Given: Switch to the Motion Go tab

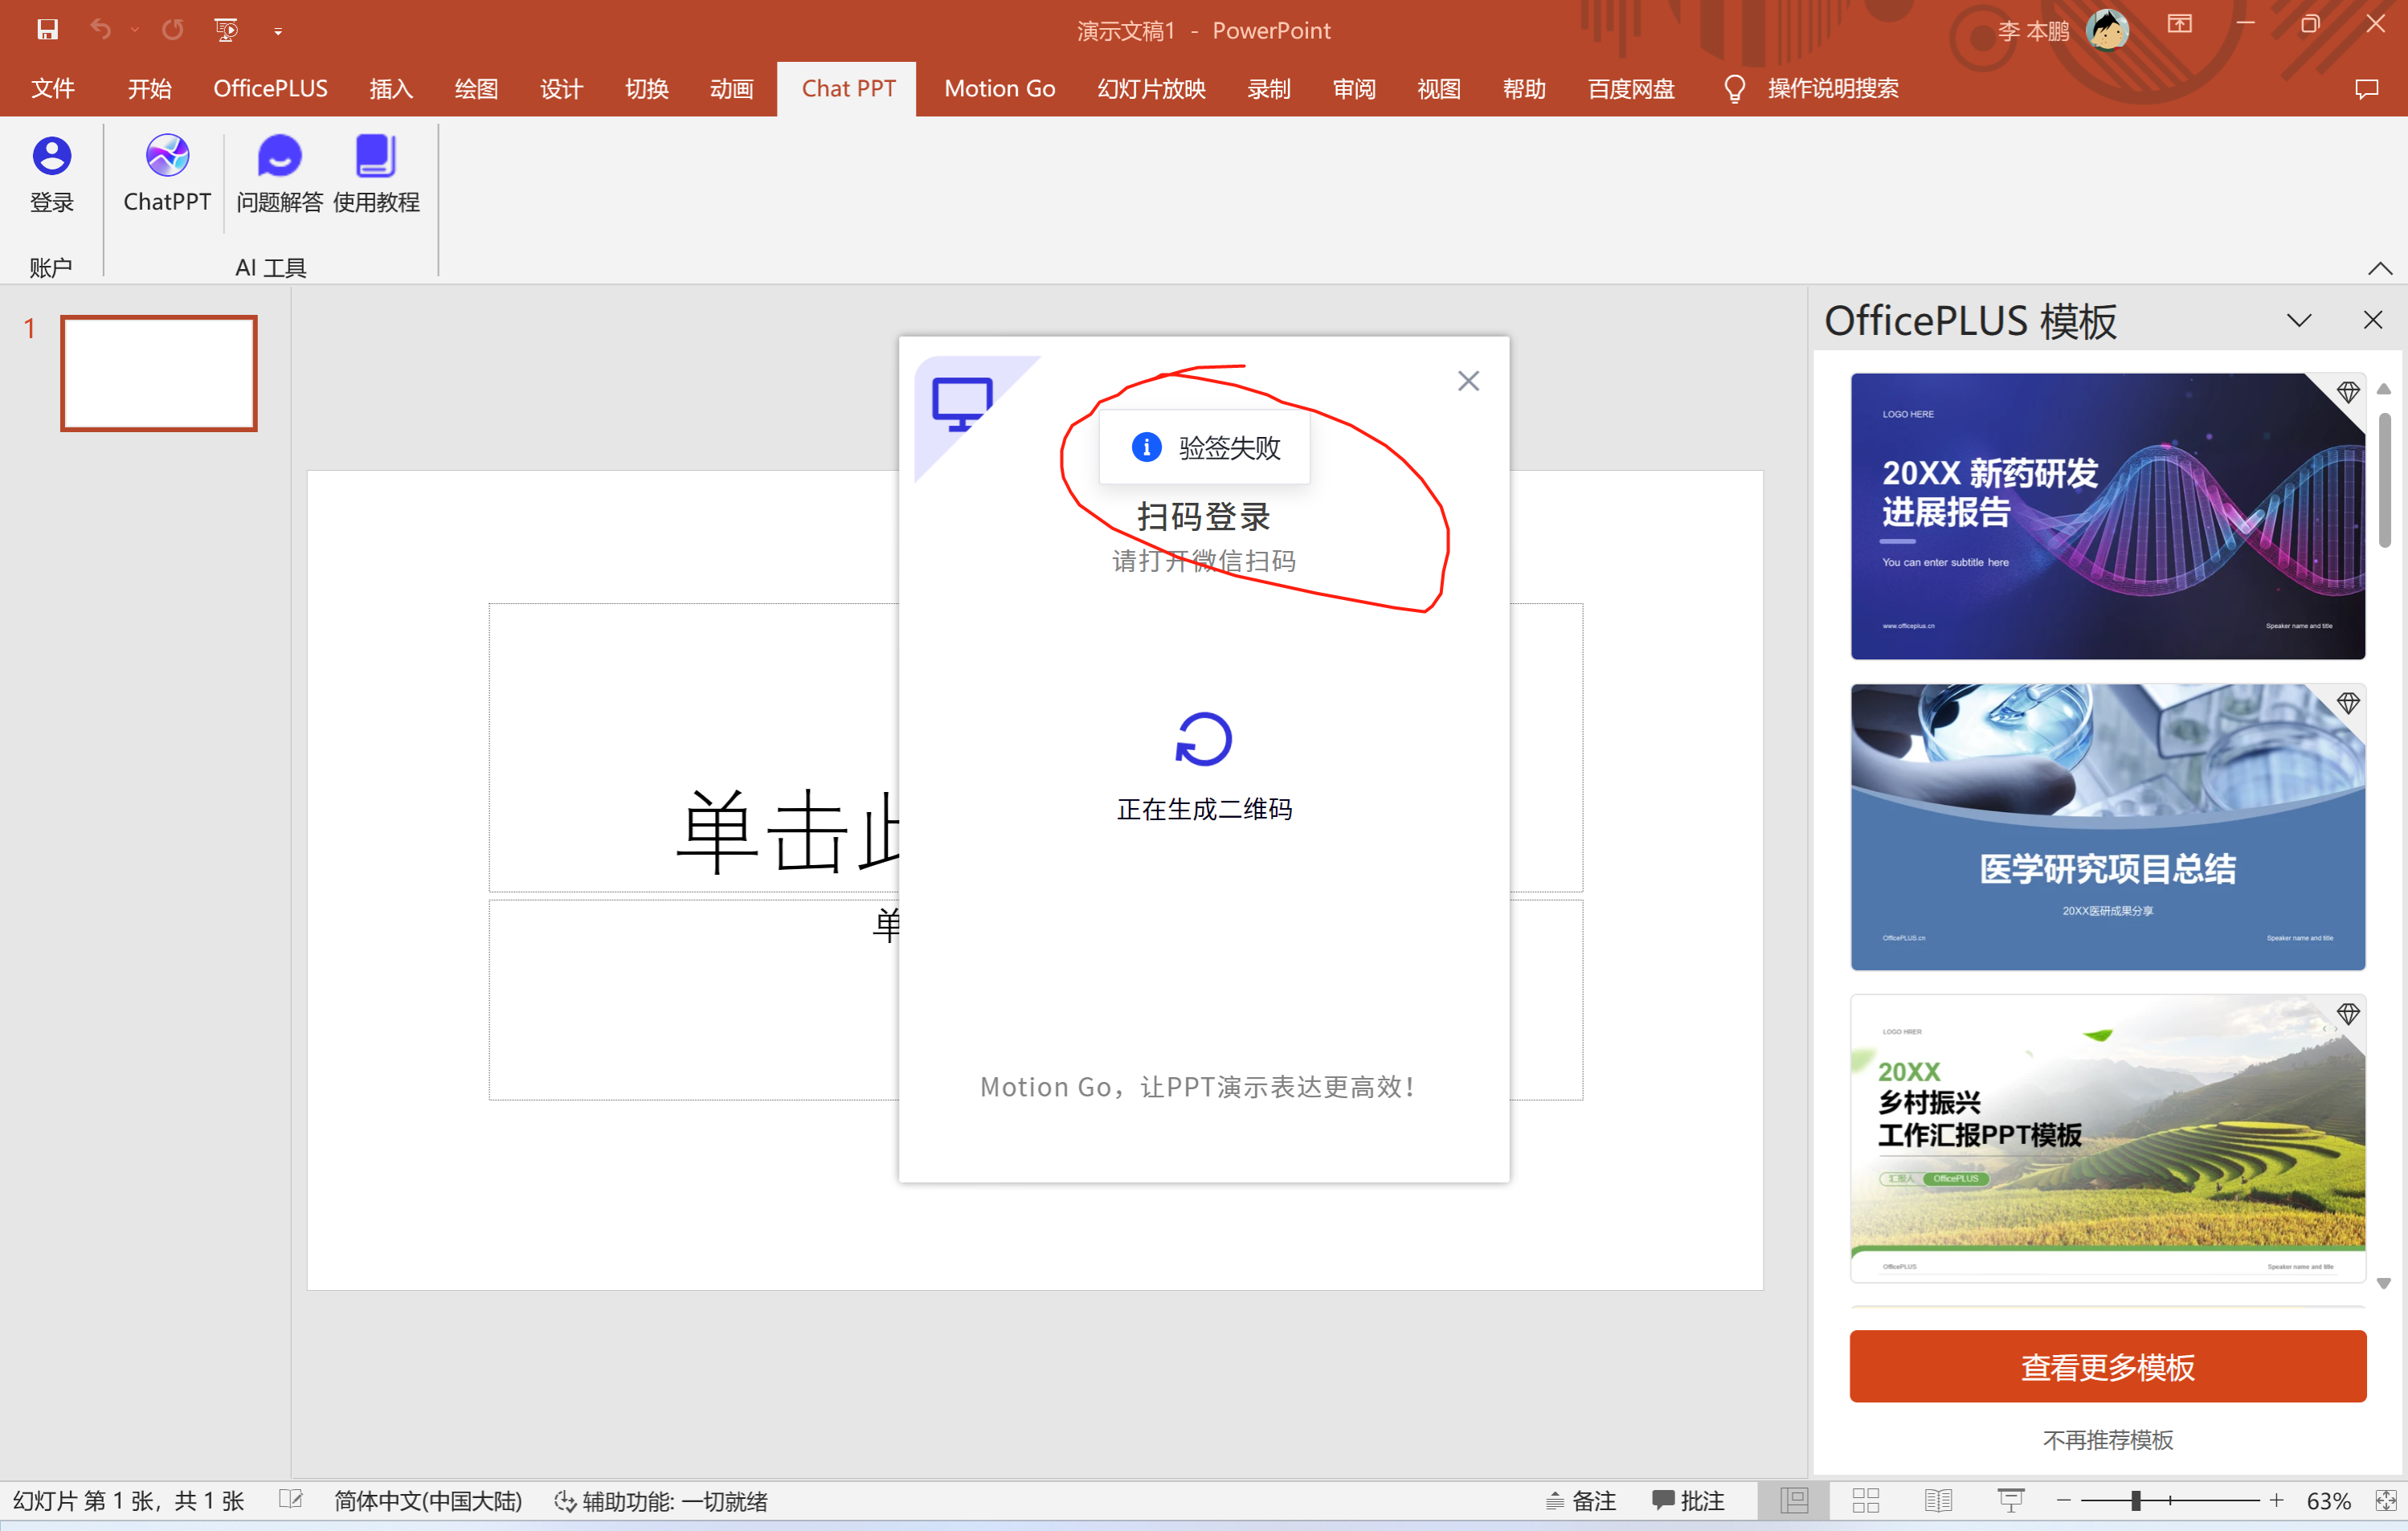Looking at the screenshot, I should (999, 89).
